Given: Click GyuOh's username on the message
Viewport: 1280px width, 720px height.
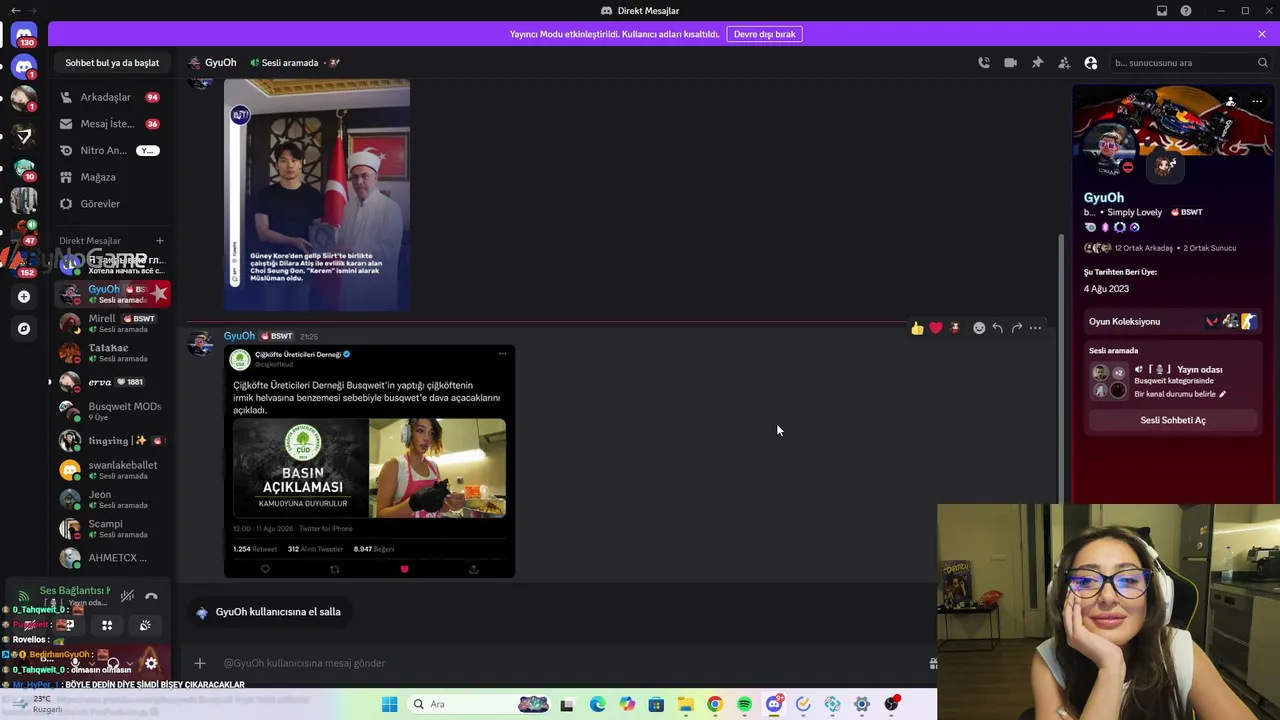Looking at the screenshot, I should point(239,336).
